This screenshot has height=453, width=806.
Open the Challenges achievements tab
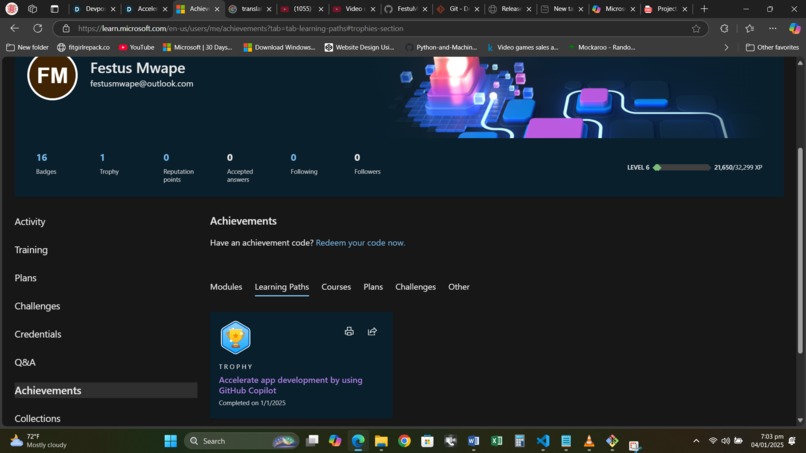pos(415,287)
